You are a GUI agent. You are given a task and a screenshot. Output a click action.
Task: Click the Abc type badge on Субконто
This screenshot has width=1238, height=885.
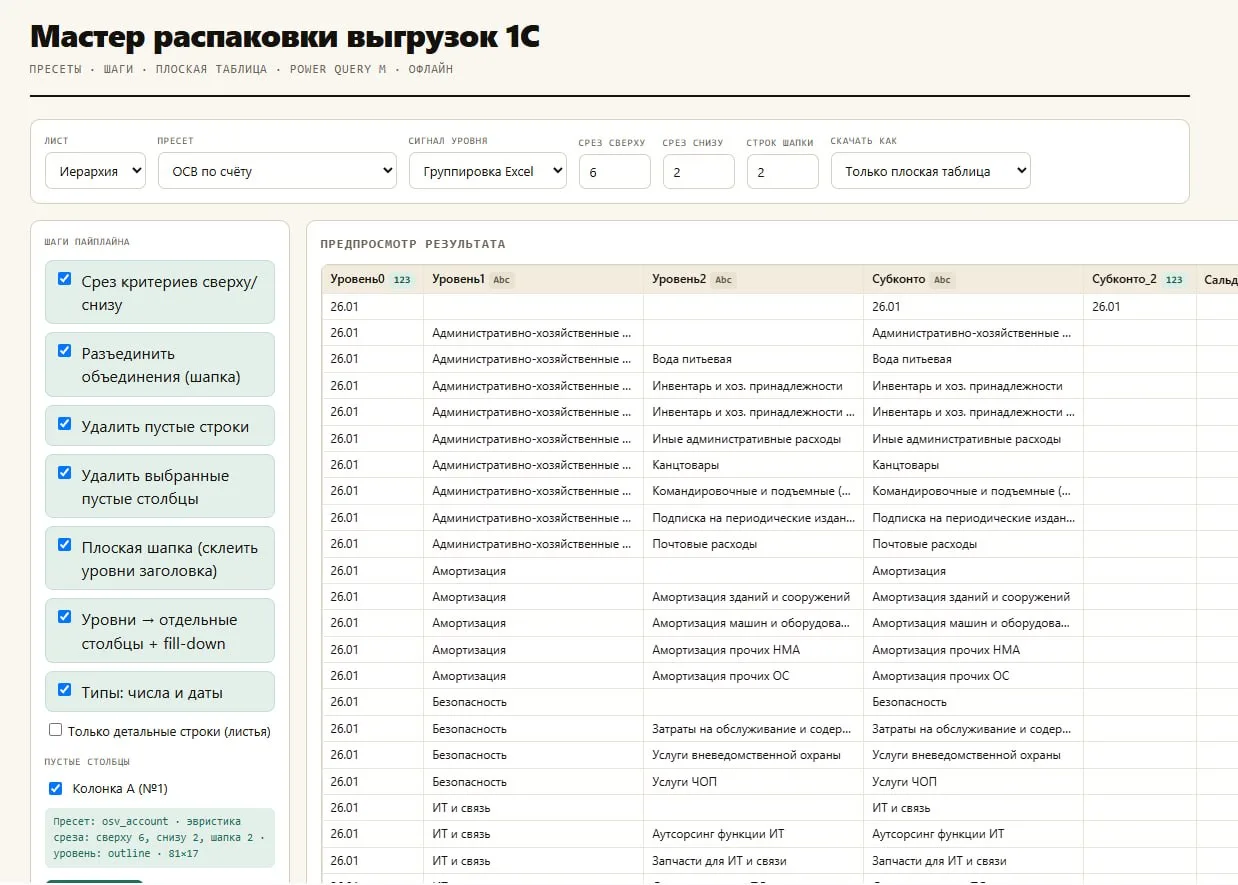pos(942,280)
